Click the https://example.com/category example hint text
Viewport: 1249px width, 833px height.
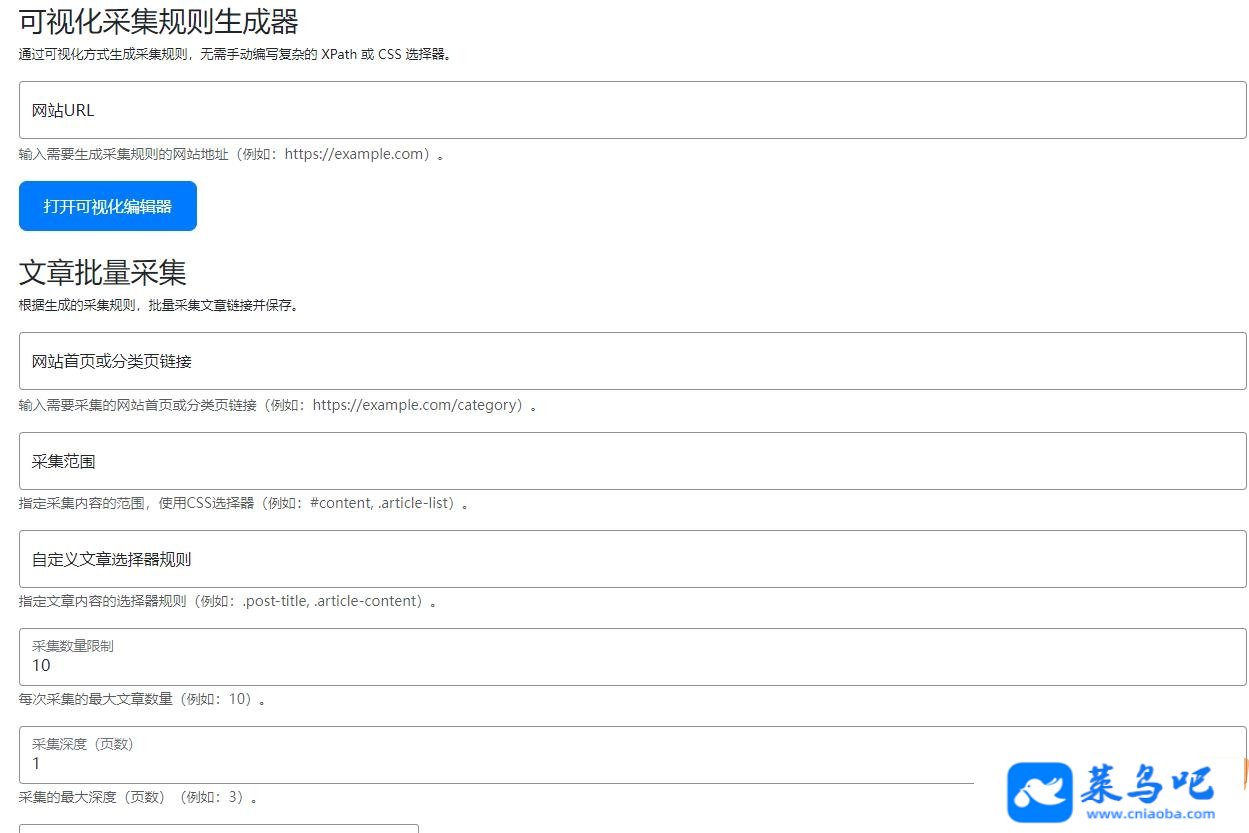[x=417, y=405]
